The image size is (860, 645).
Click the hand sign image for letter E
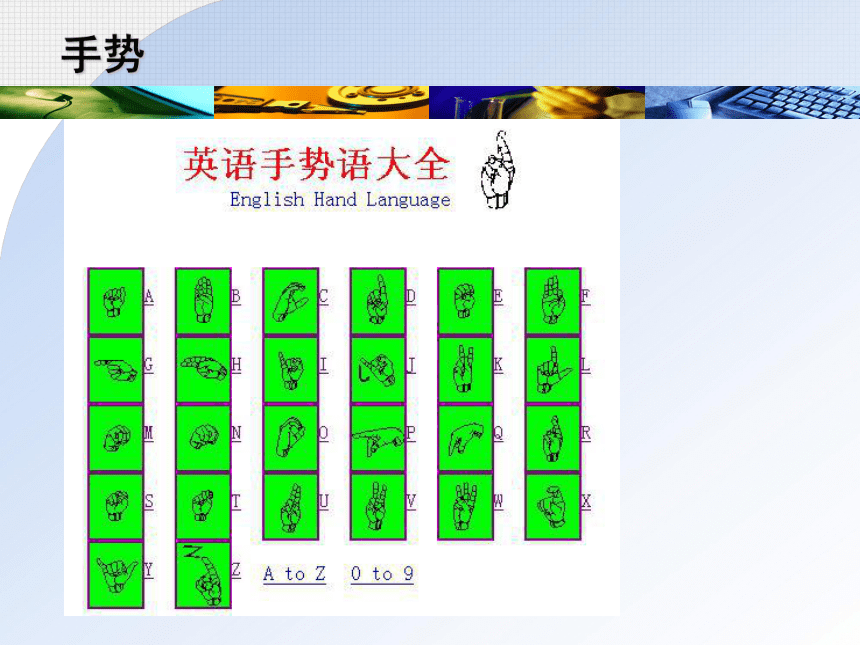click(x=466, y=301)
